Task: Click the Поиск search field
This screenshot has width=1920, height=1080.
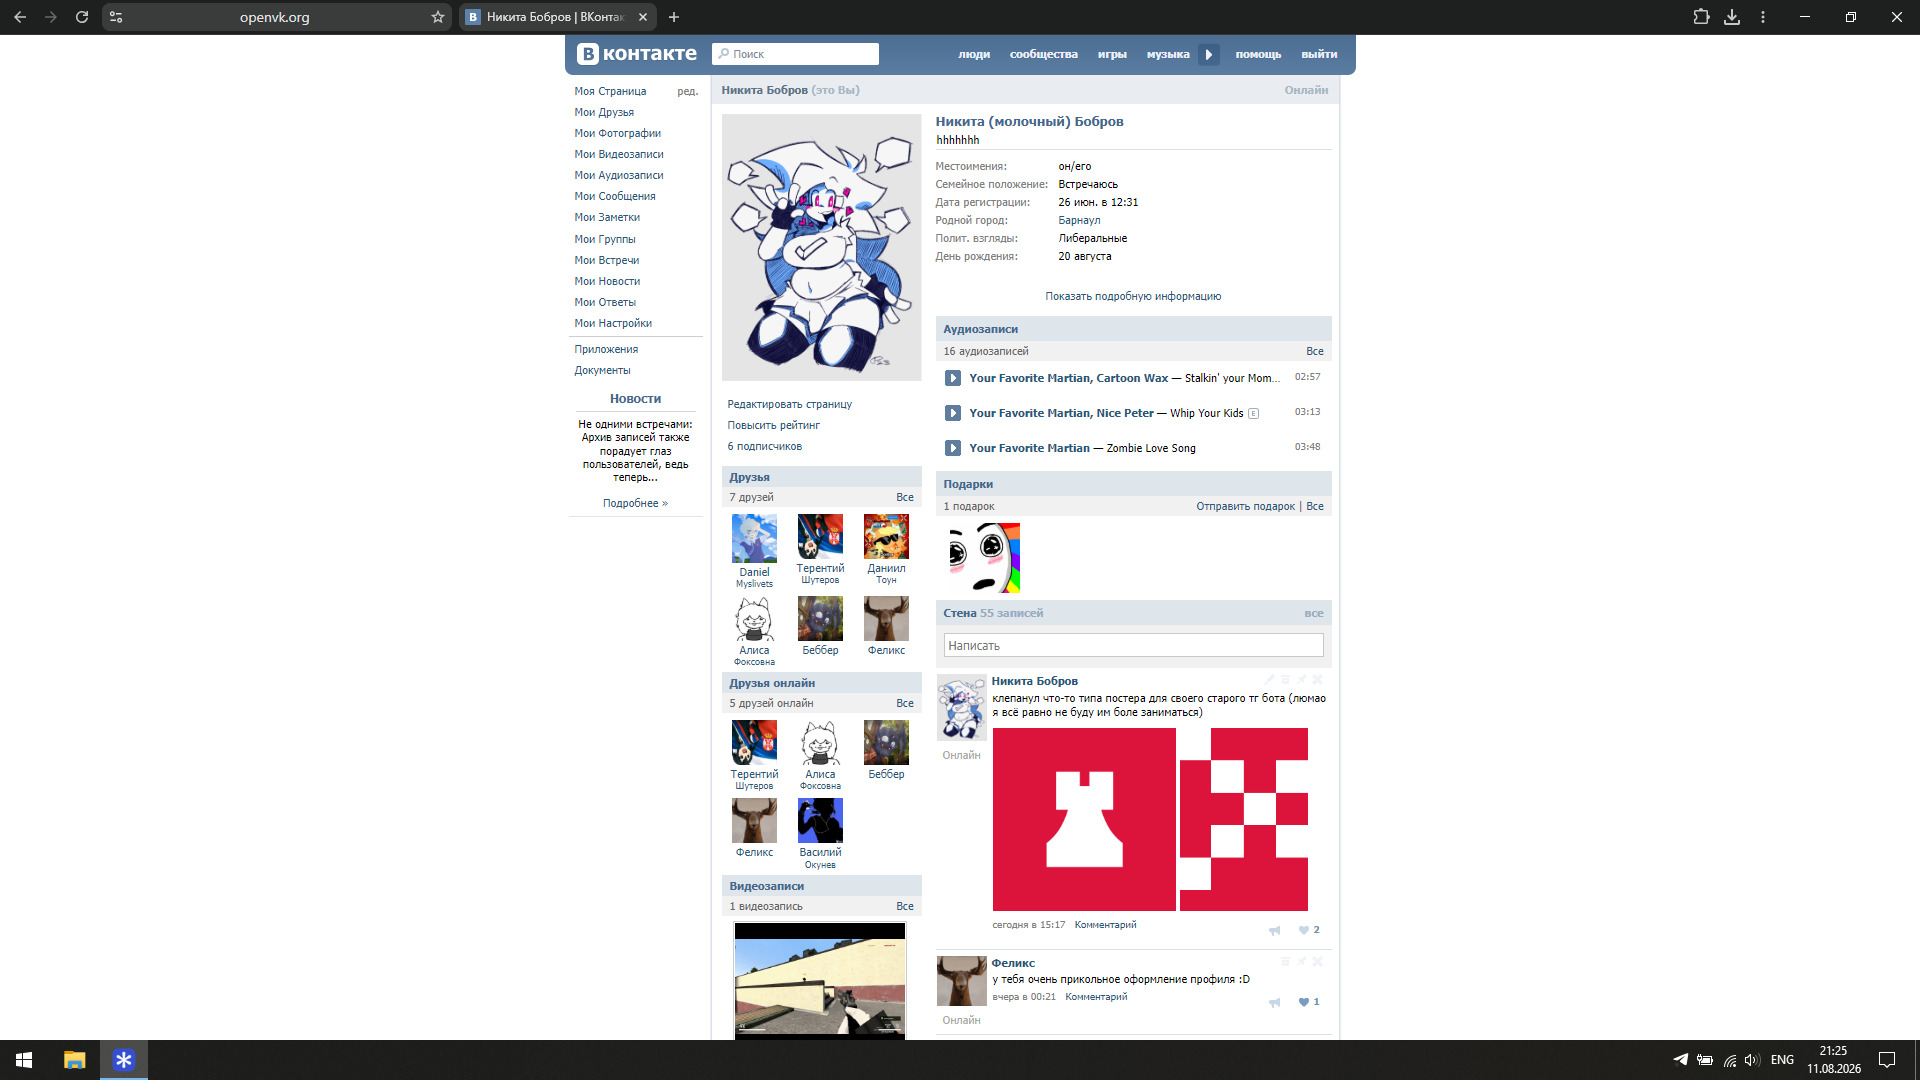Action: (x=796, y=54)
